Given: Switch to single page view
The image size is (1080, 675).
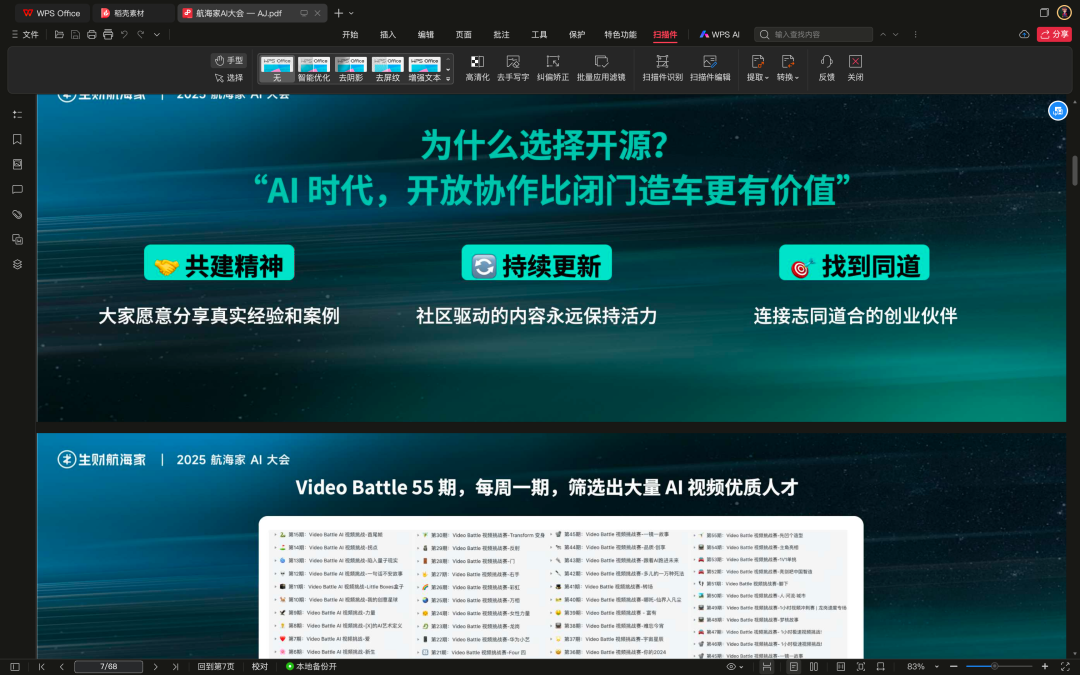Looking at the screenshot, I should 793,667.
